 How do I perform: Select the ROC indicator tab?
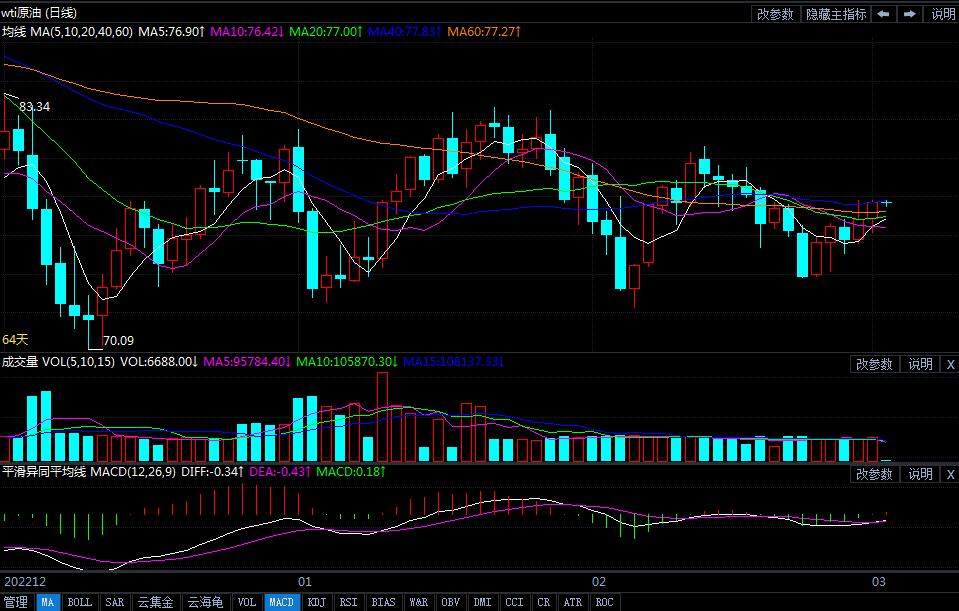point(604,602)
